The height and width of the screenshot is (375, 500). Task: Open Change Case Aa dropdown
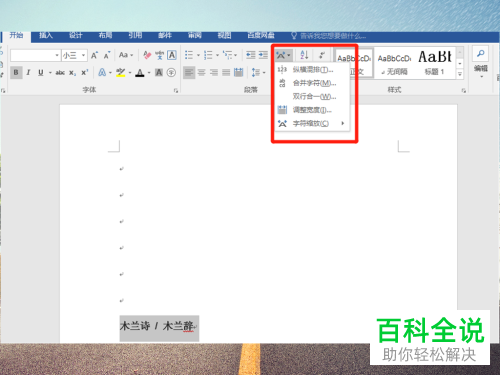126,55
